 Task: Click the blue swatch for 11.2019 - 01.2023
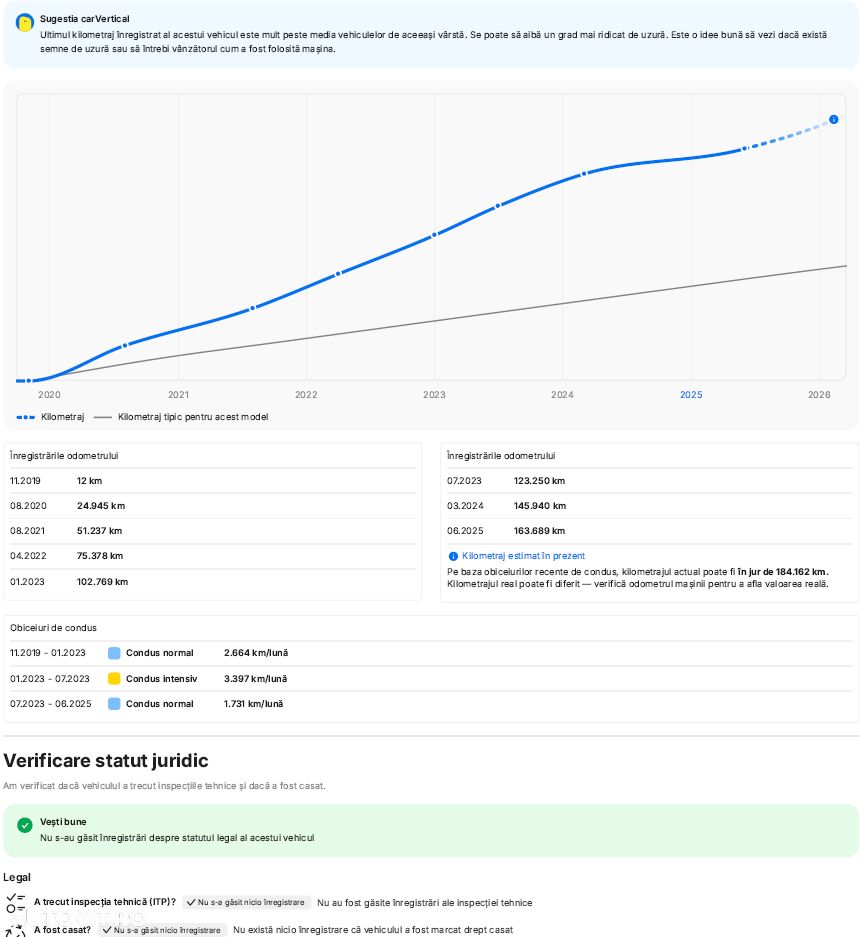(114, 653)
